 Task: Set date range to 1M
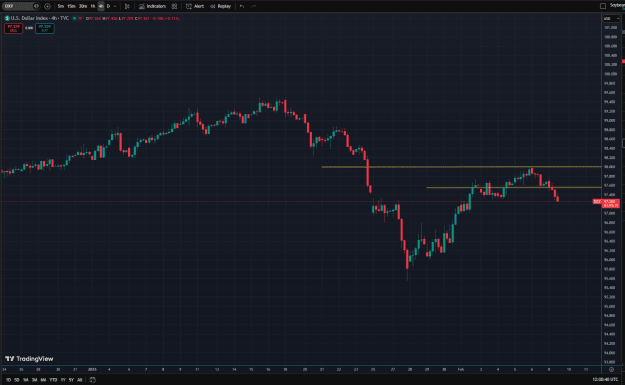[26, 380]
